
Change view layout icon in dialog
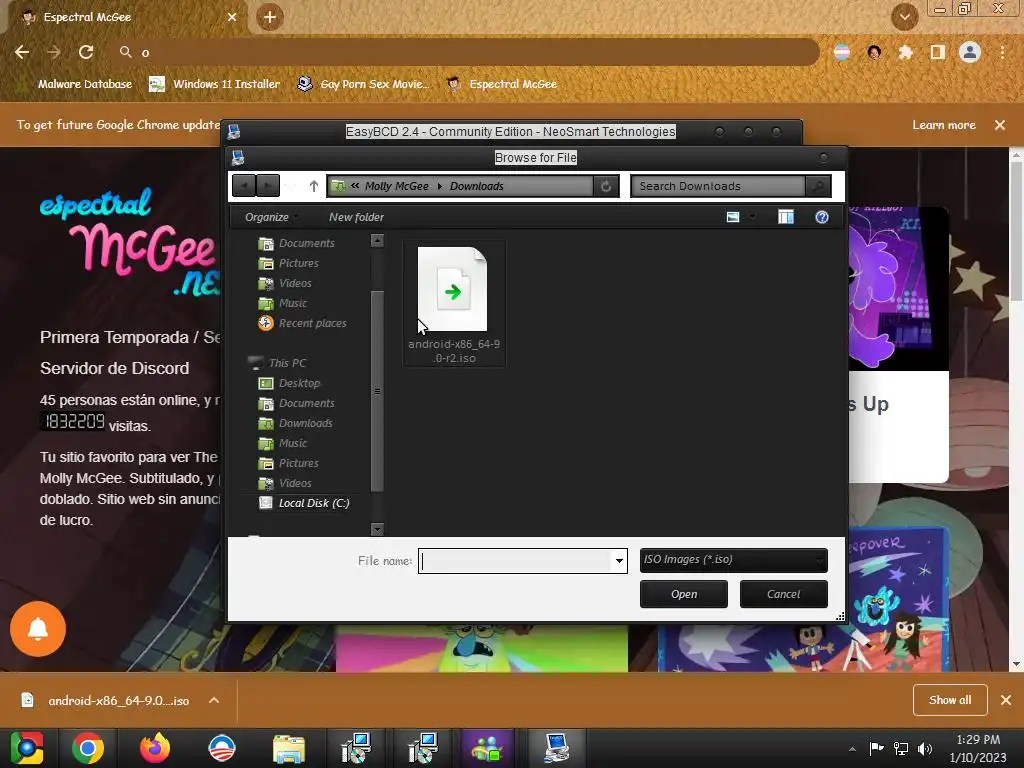(x=733, y=217)
